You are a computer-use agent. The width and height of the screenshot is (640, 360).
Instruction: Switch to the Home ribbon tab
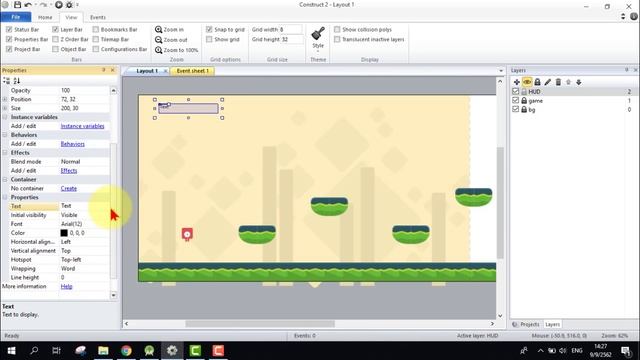[x=45, y=17]
